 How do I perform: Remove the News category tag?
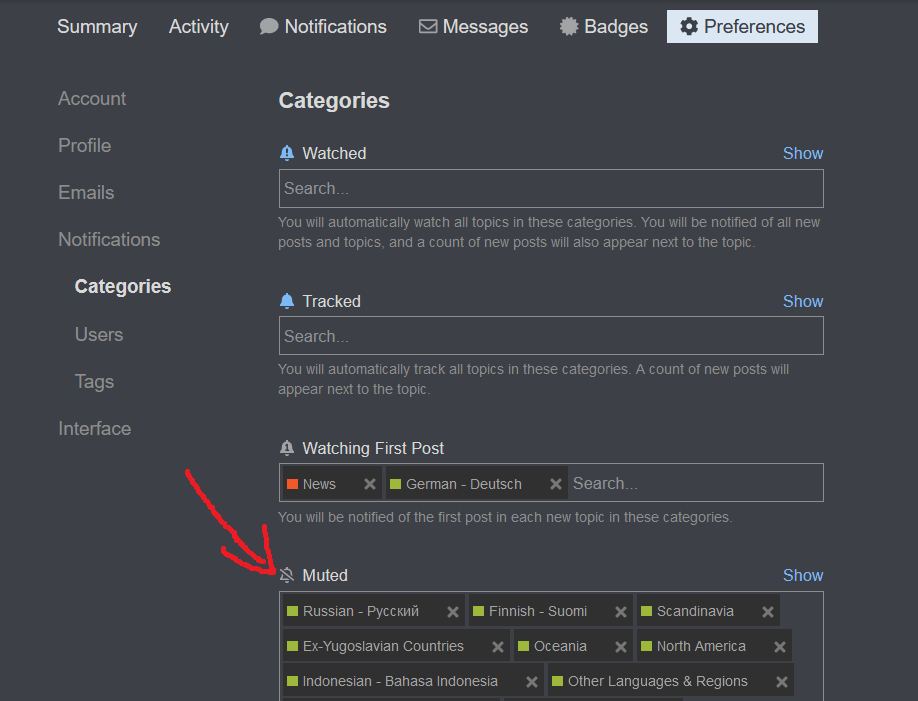pyautogui.click(x=369, y=484)
